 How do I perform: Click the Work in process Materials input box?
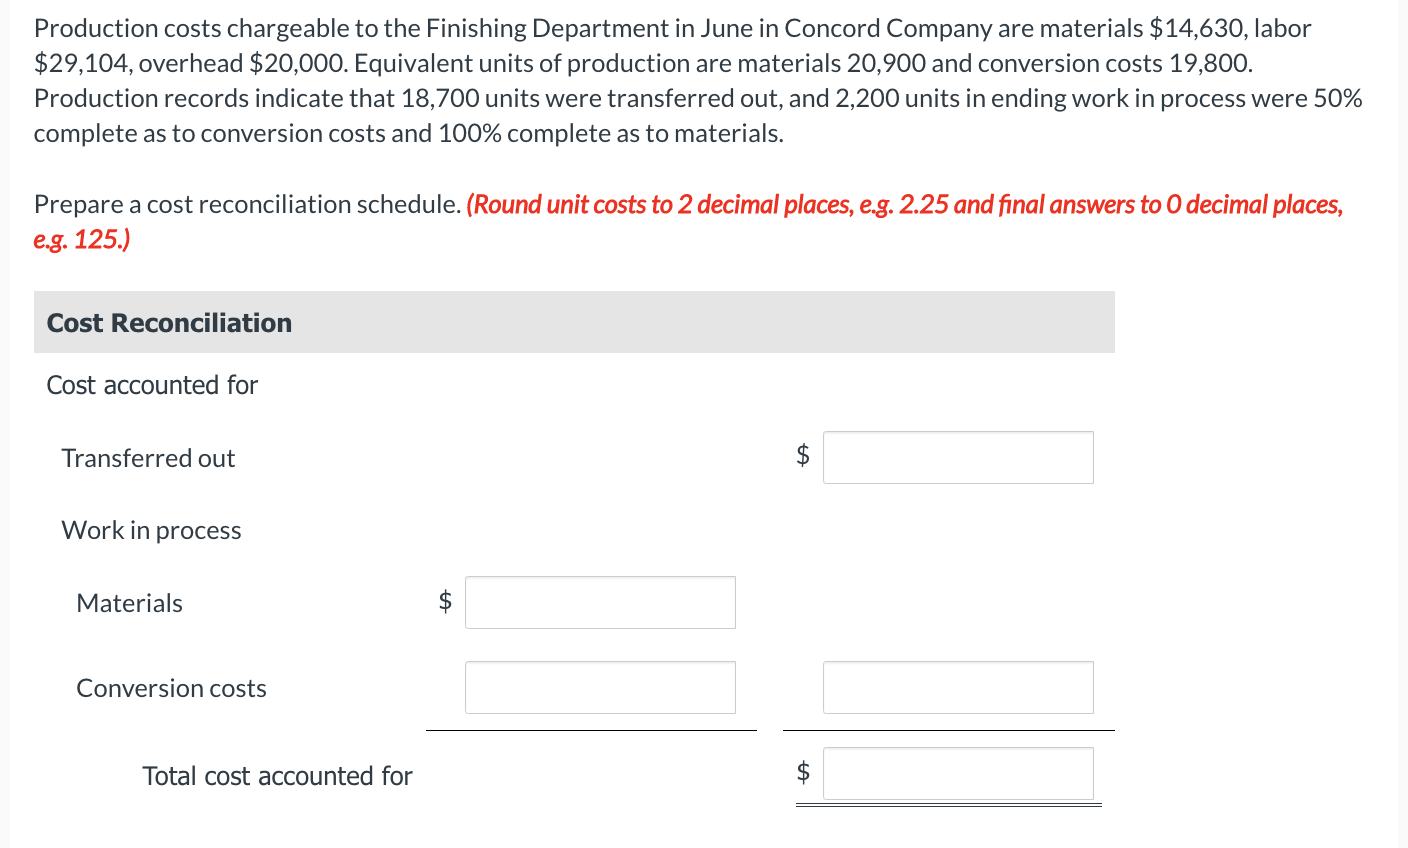click(x=600, y=603)
